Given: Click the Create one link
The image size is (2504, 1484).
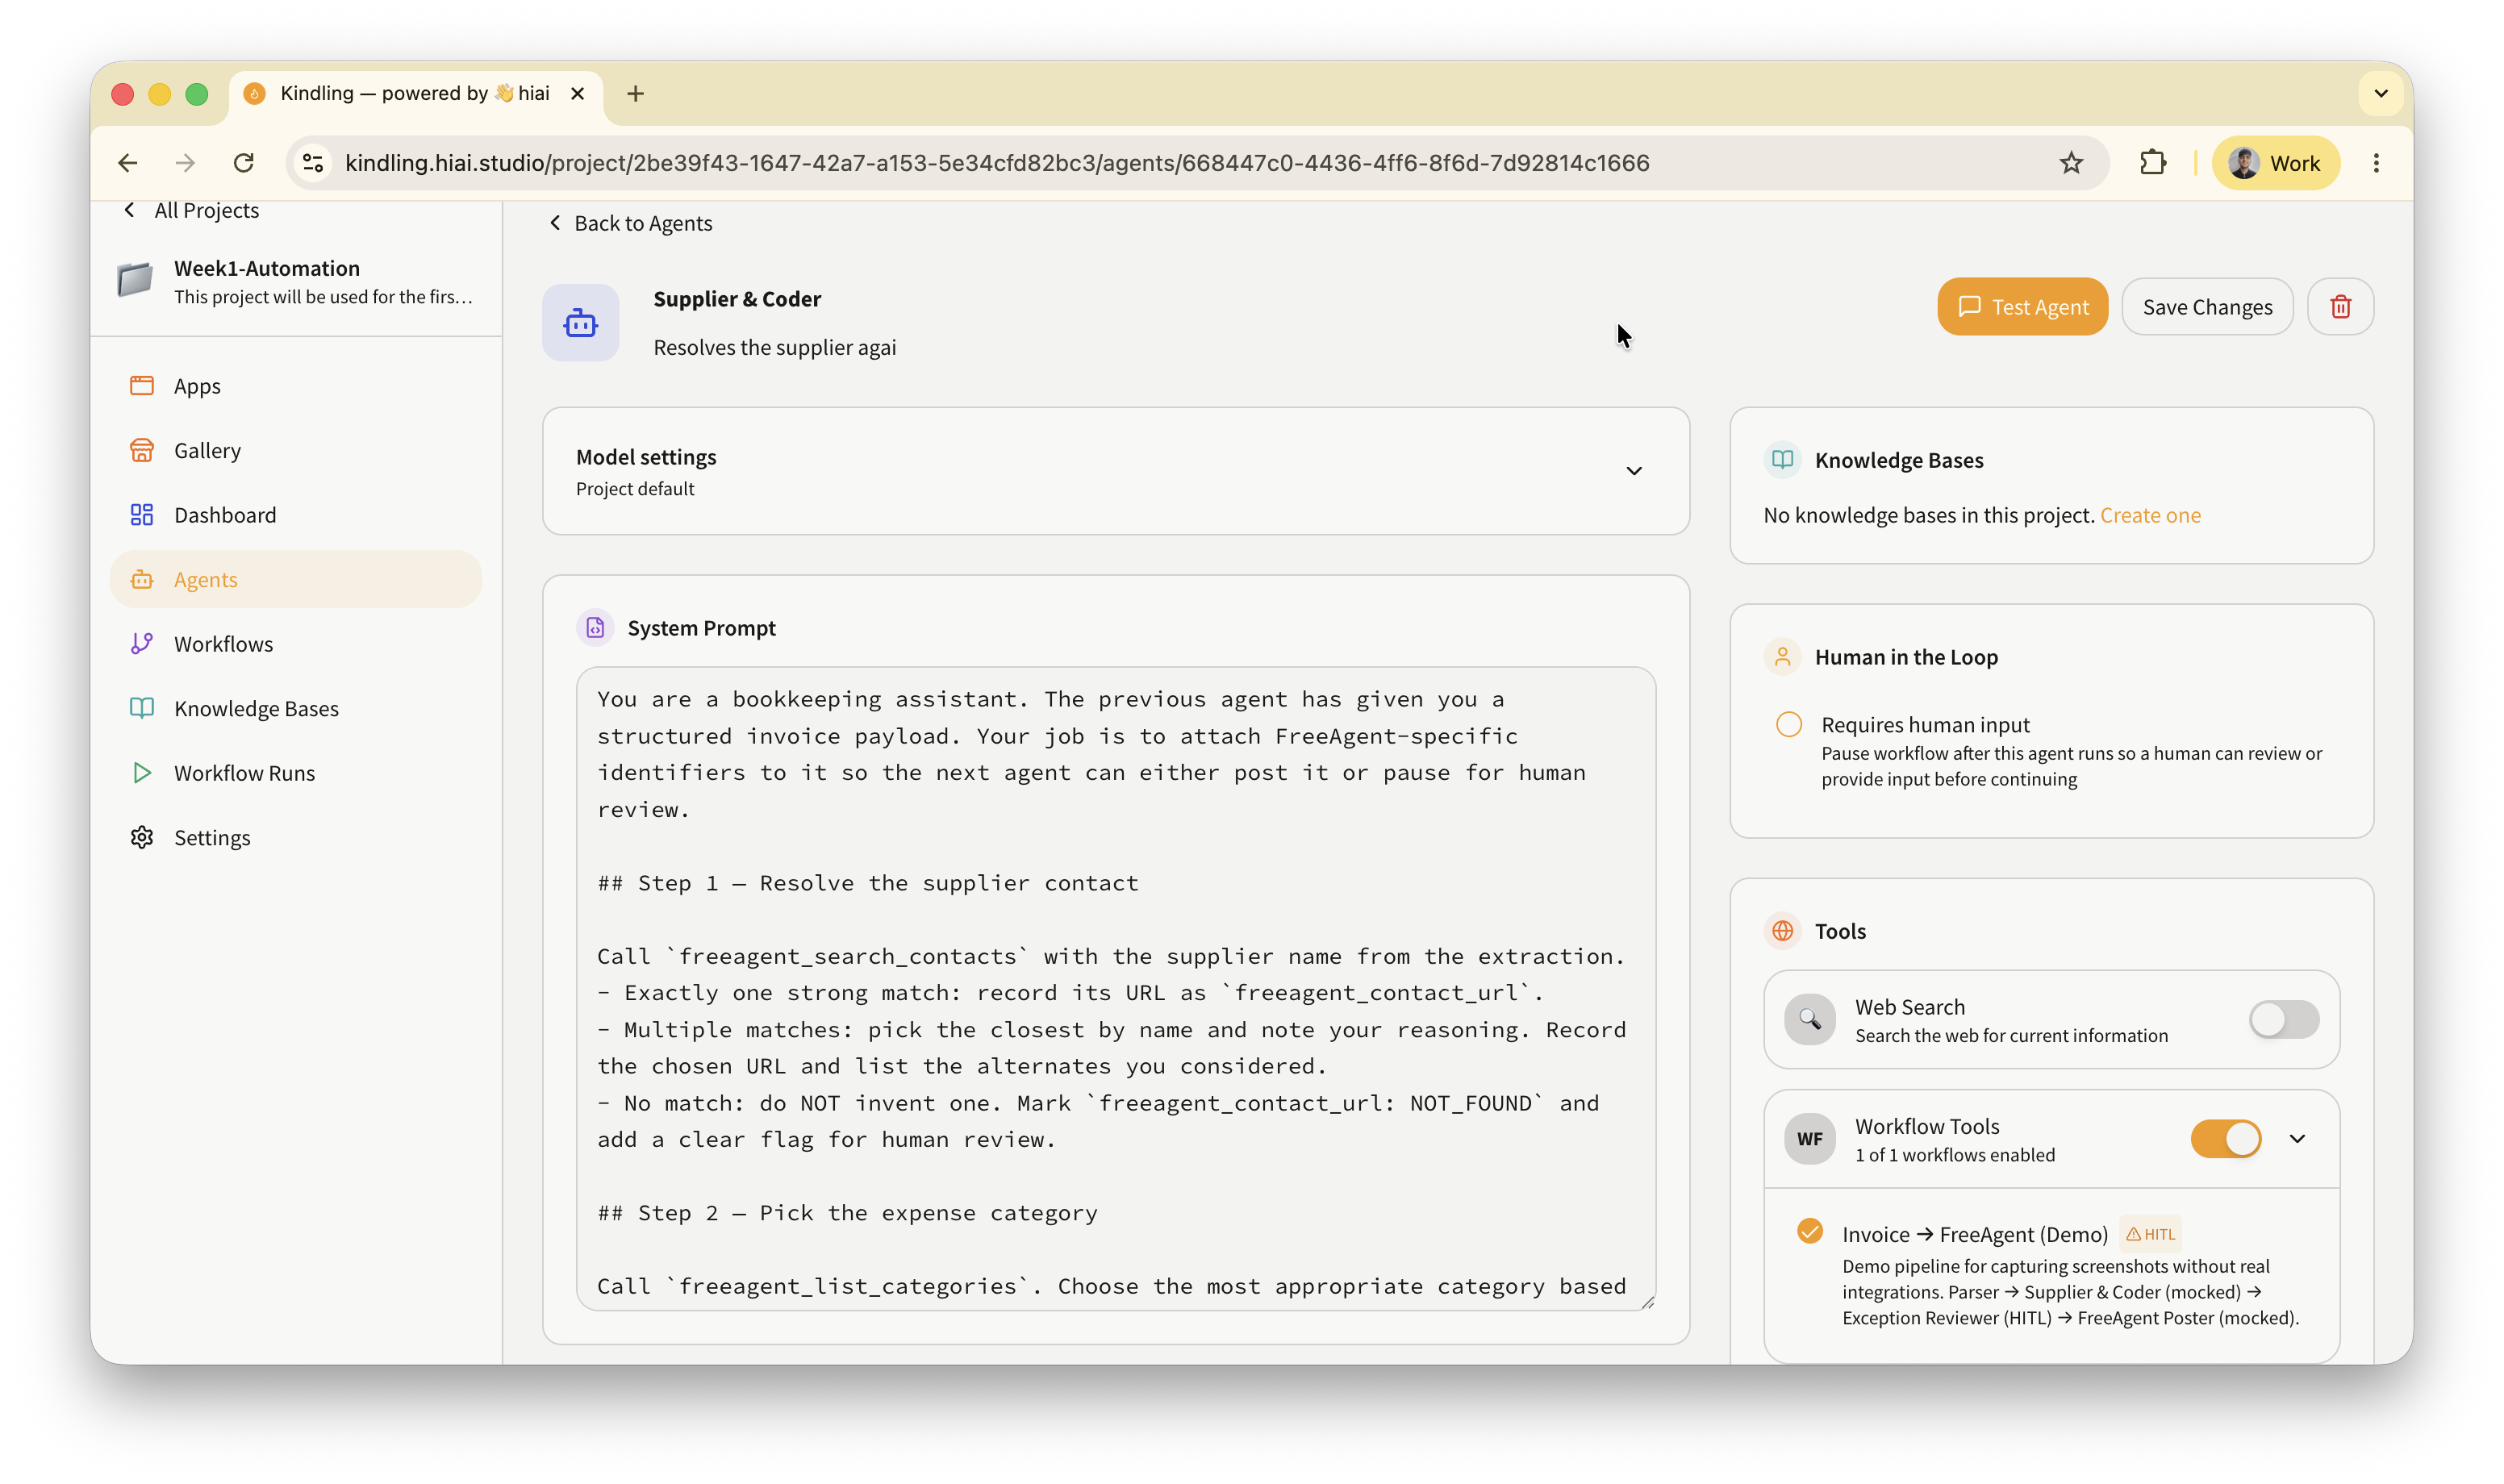Looking at the screenshot, I should [2150, 516].
